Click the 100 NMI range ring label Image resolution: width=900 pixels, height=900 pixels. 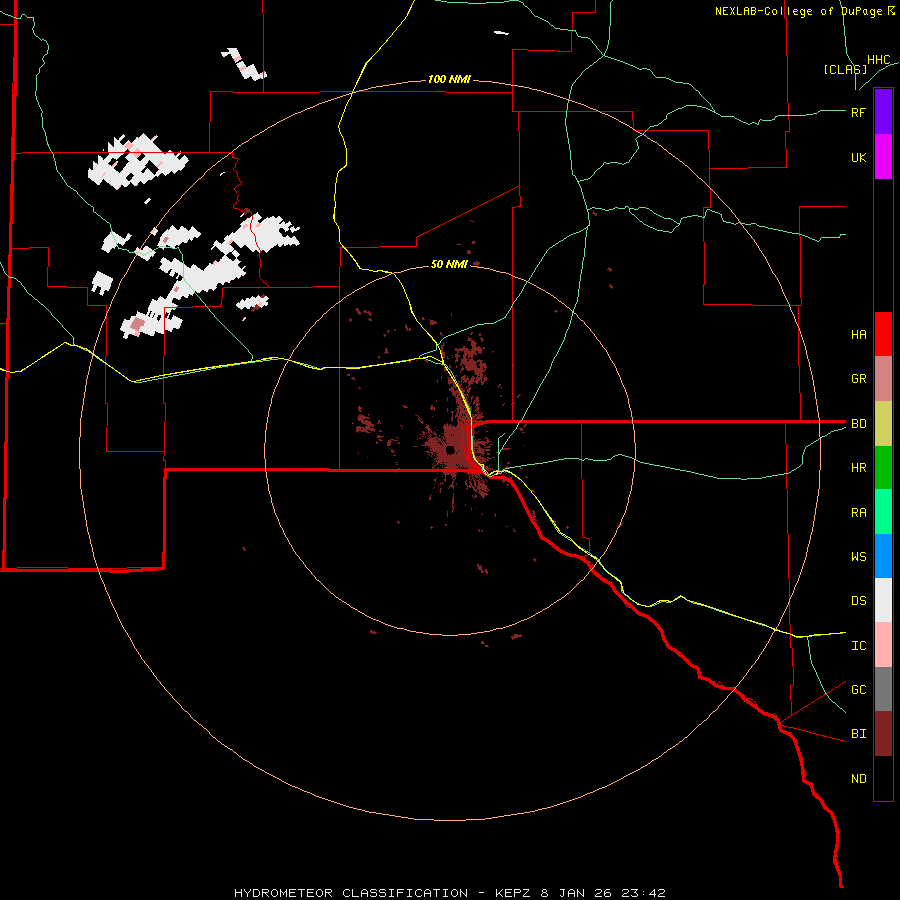coord(449,79)
